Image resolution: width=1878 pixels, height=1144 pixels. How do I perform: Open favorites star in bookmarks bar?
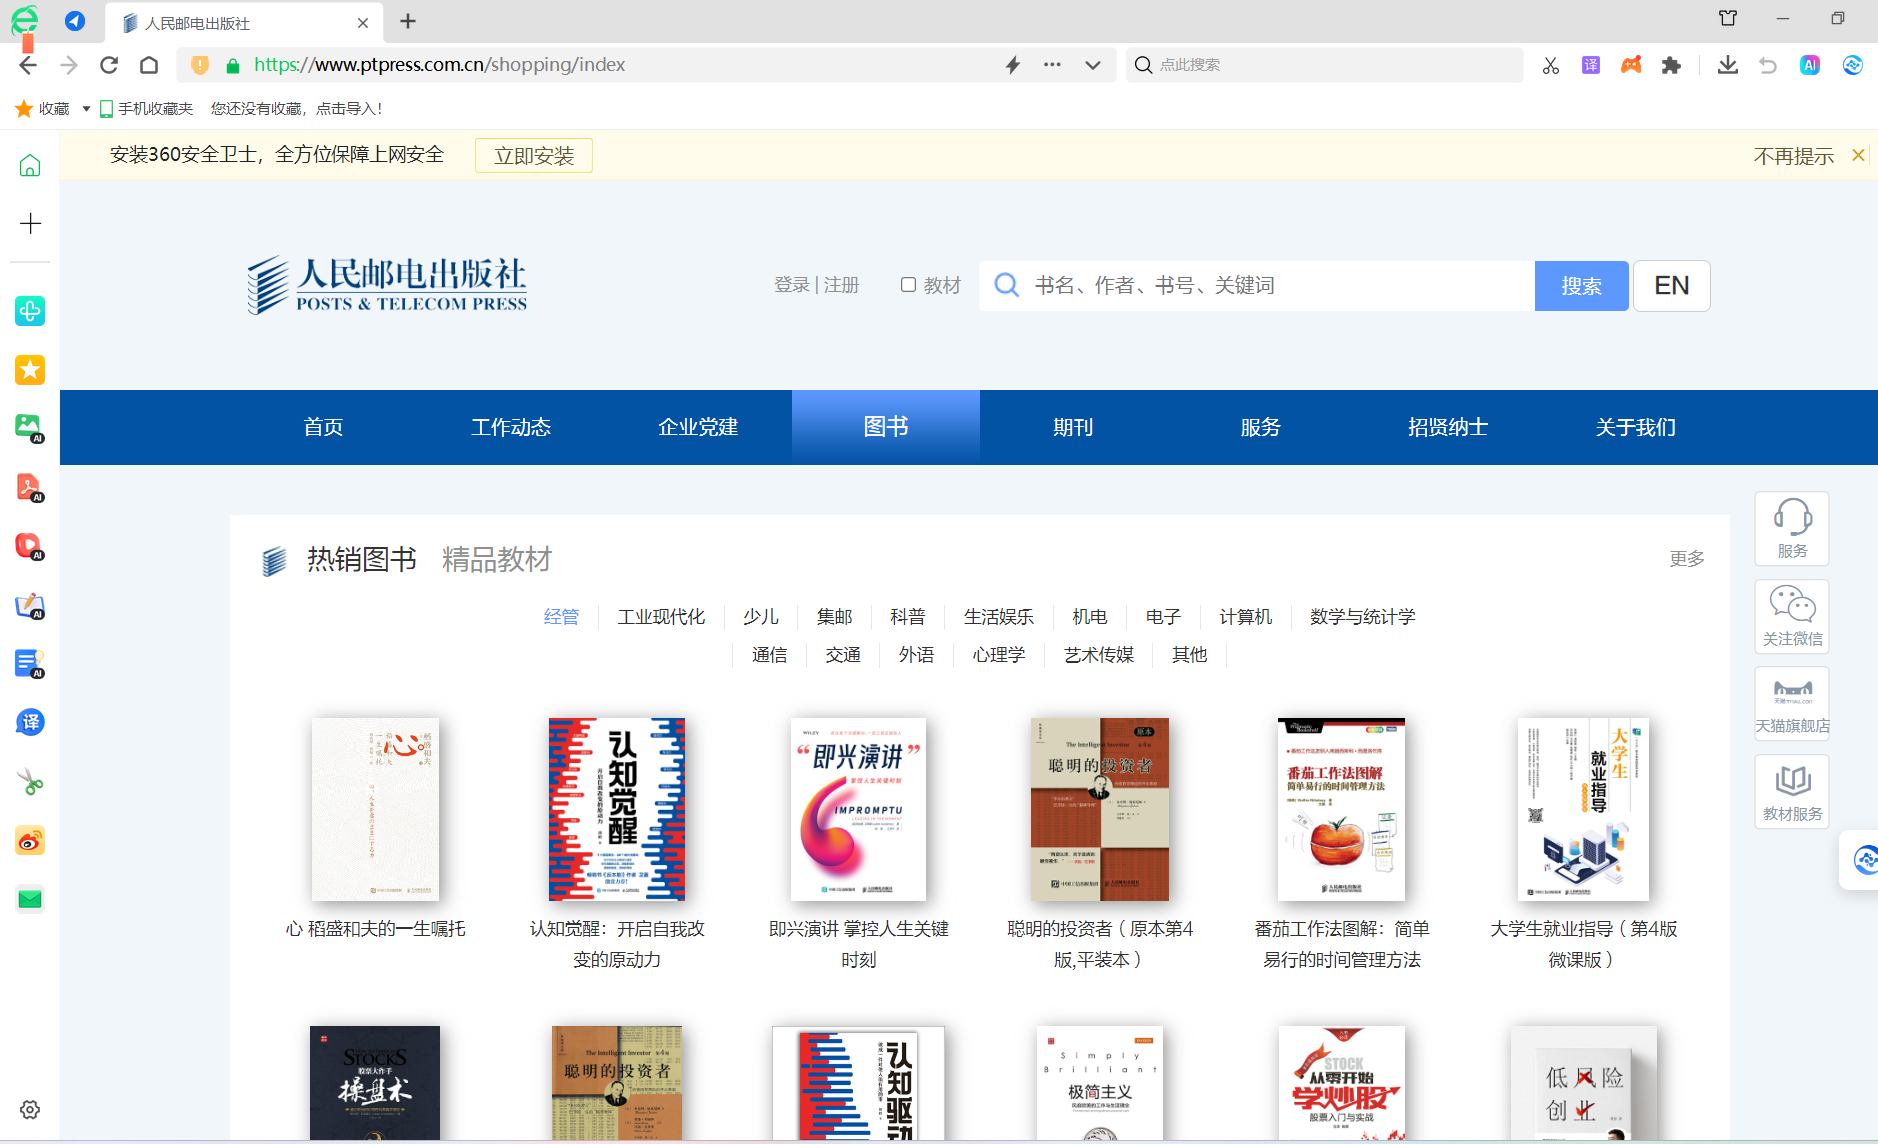(x=24, y=108)
